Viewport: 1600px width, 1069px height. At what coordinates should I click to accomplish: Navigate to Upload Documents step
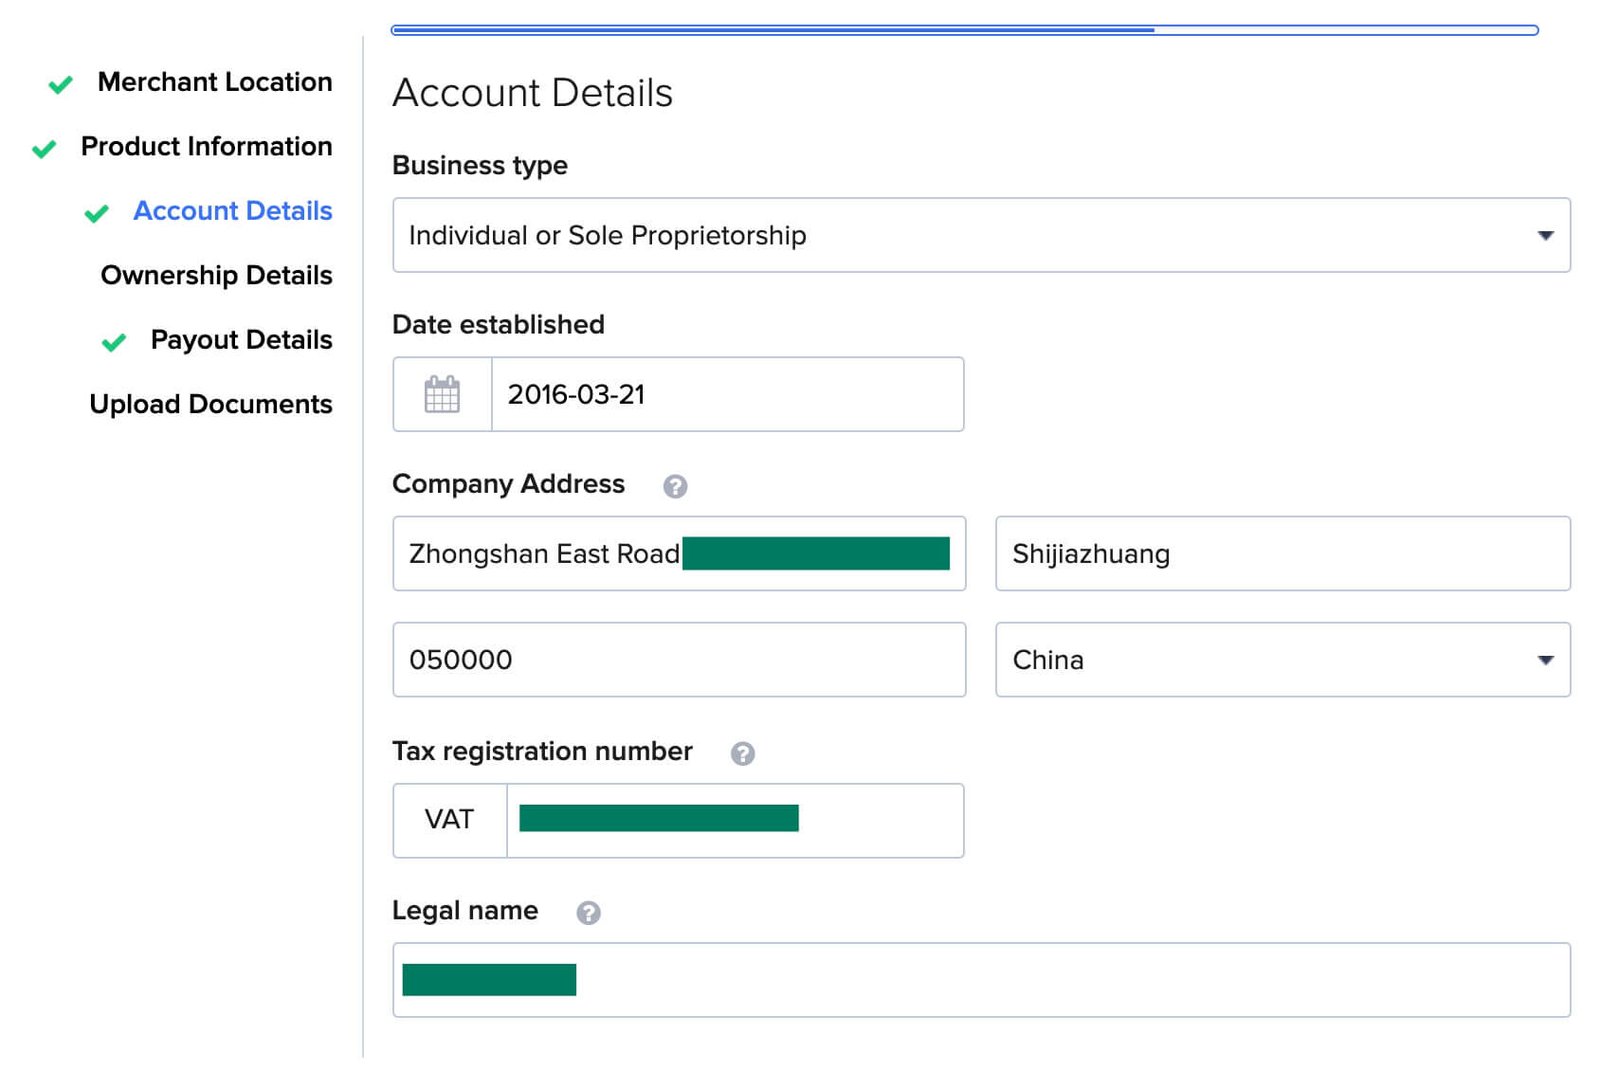(211, 404)
